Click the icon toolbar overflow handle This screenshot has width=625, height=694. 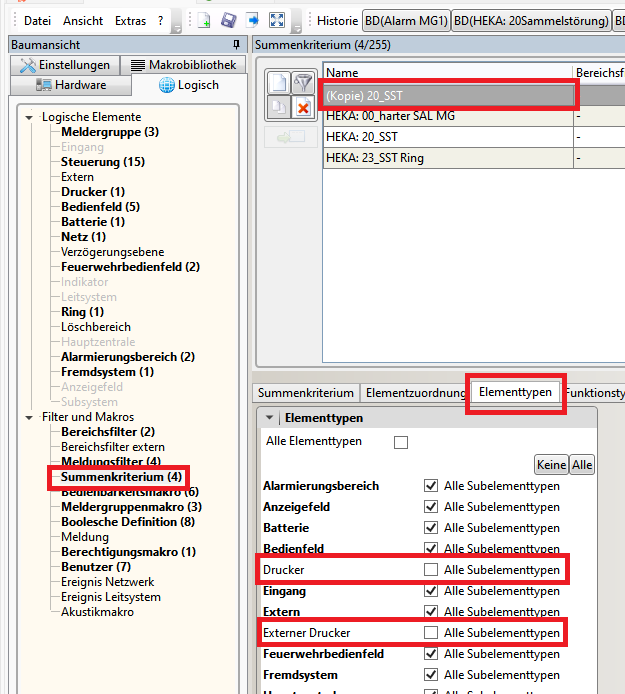click(x=297, y=21)
